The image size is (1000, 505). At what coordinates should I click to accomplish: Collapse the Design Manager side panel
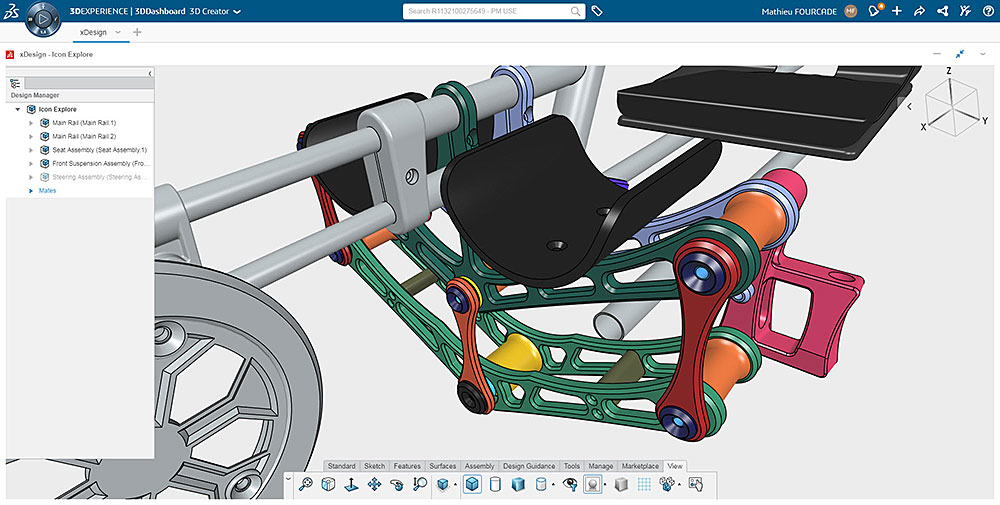[150, 73]
